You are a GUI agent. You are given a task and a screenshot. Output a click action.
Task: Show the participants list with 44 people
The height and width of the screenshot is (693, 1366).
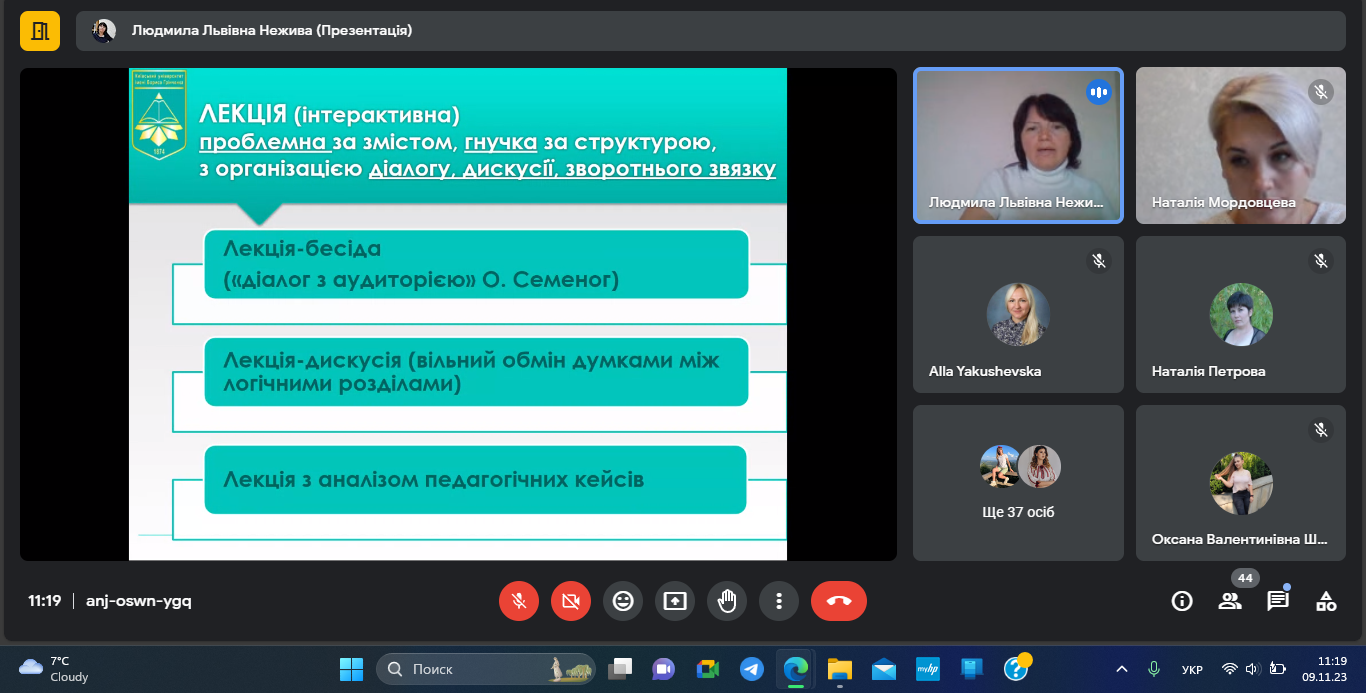pos(1230,601)
